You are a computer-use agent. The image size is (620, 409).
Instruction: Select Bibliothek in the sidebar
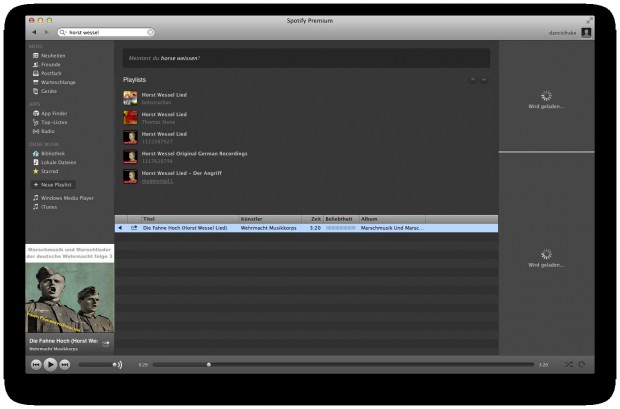(x=53, y=153)
